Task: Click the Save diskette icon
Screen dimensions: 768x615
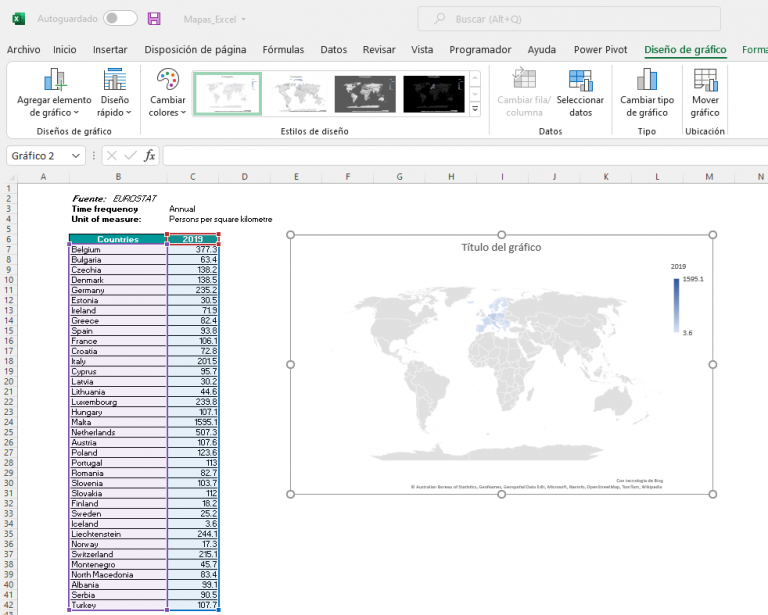Action: pyautogui.click(x=154, y=18)
